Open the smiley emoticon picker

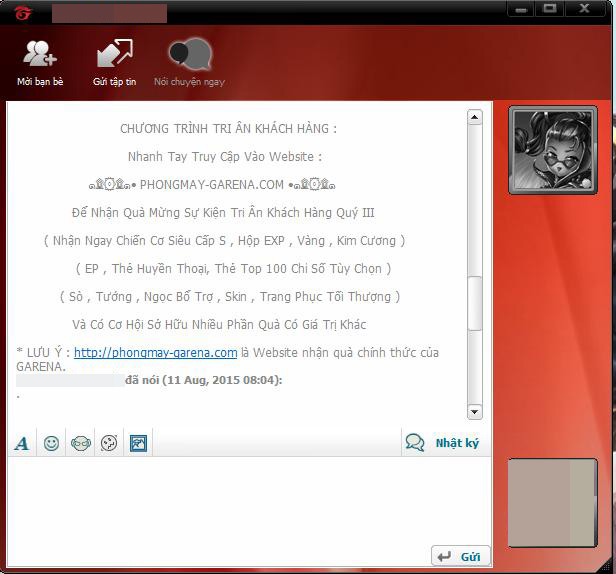point(51,444)
